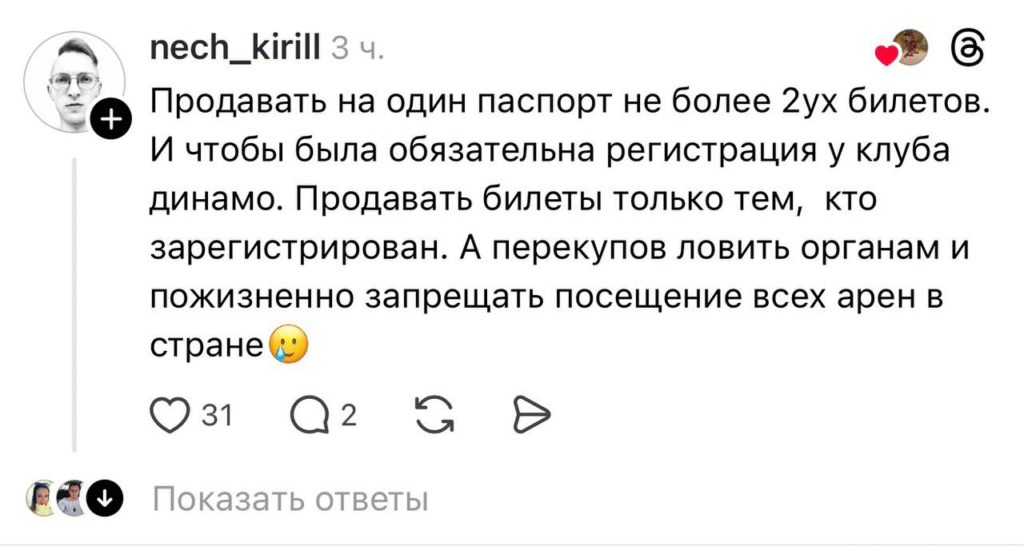Repost using the circular arrows icon

[434, 414]
